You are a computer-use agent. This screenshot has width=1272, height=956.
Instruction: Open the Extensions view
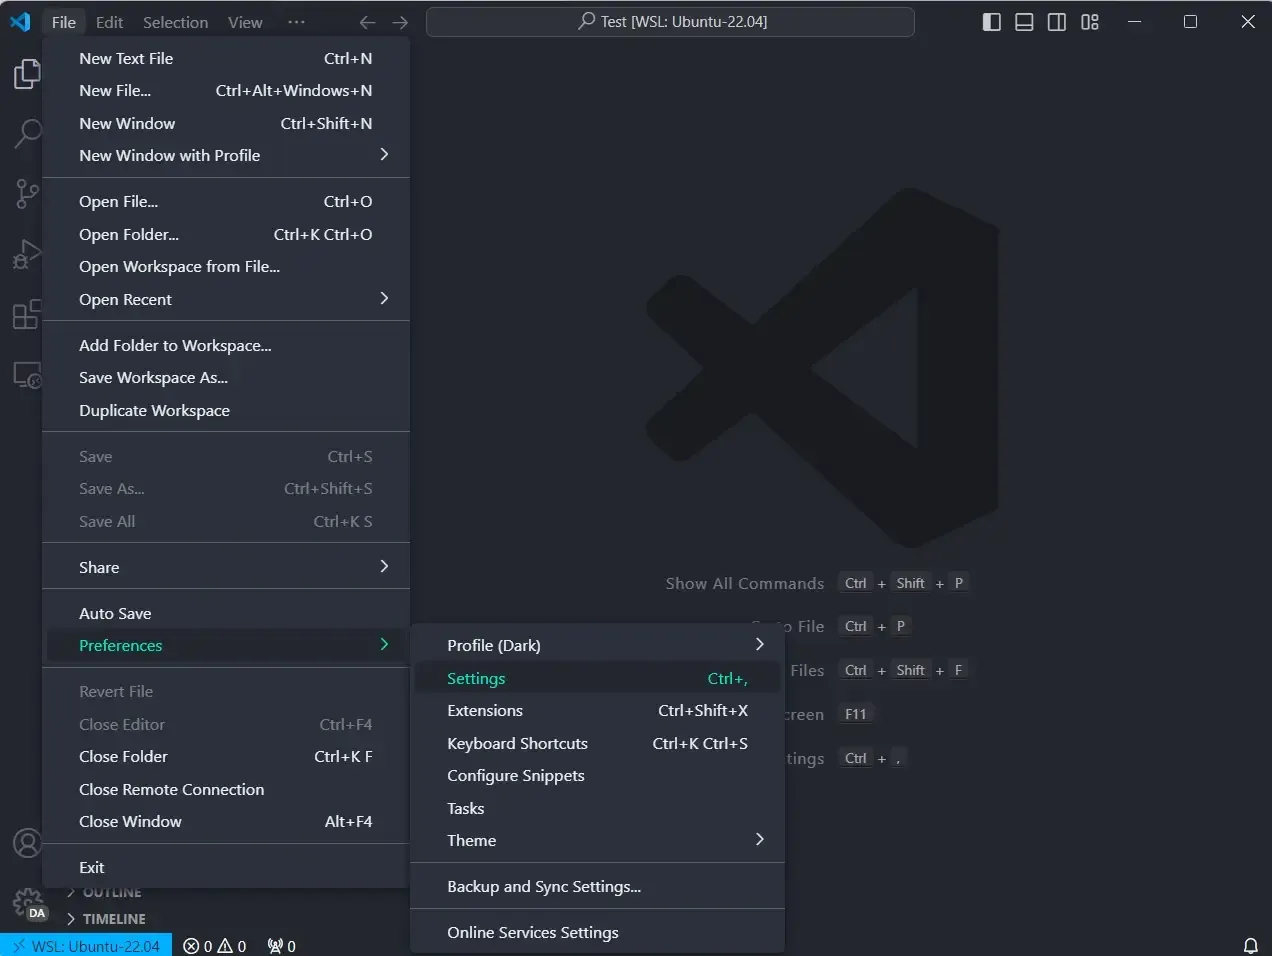27,314
